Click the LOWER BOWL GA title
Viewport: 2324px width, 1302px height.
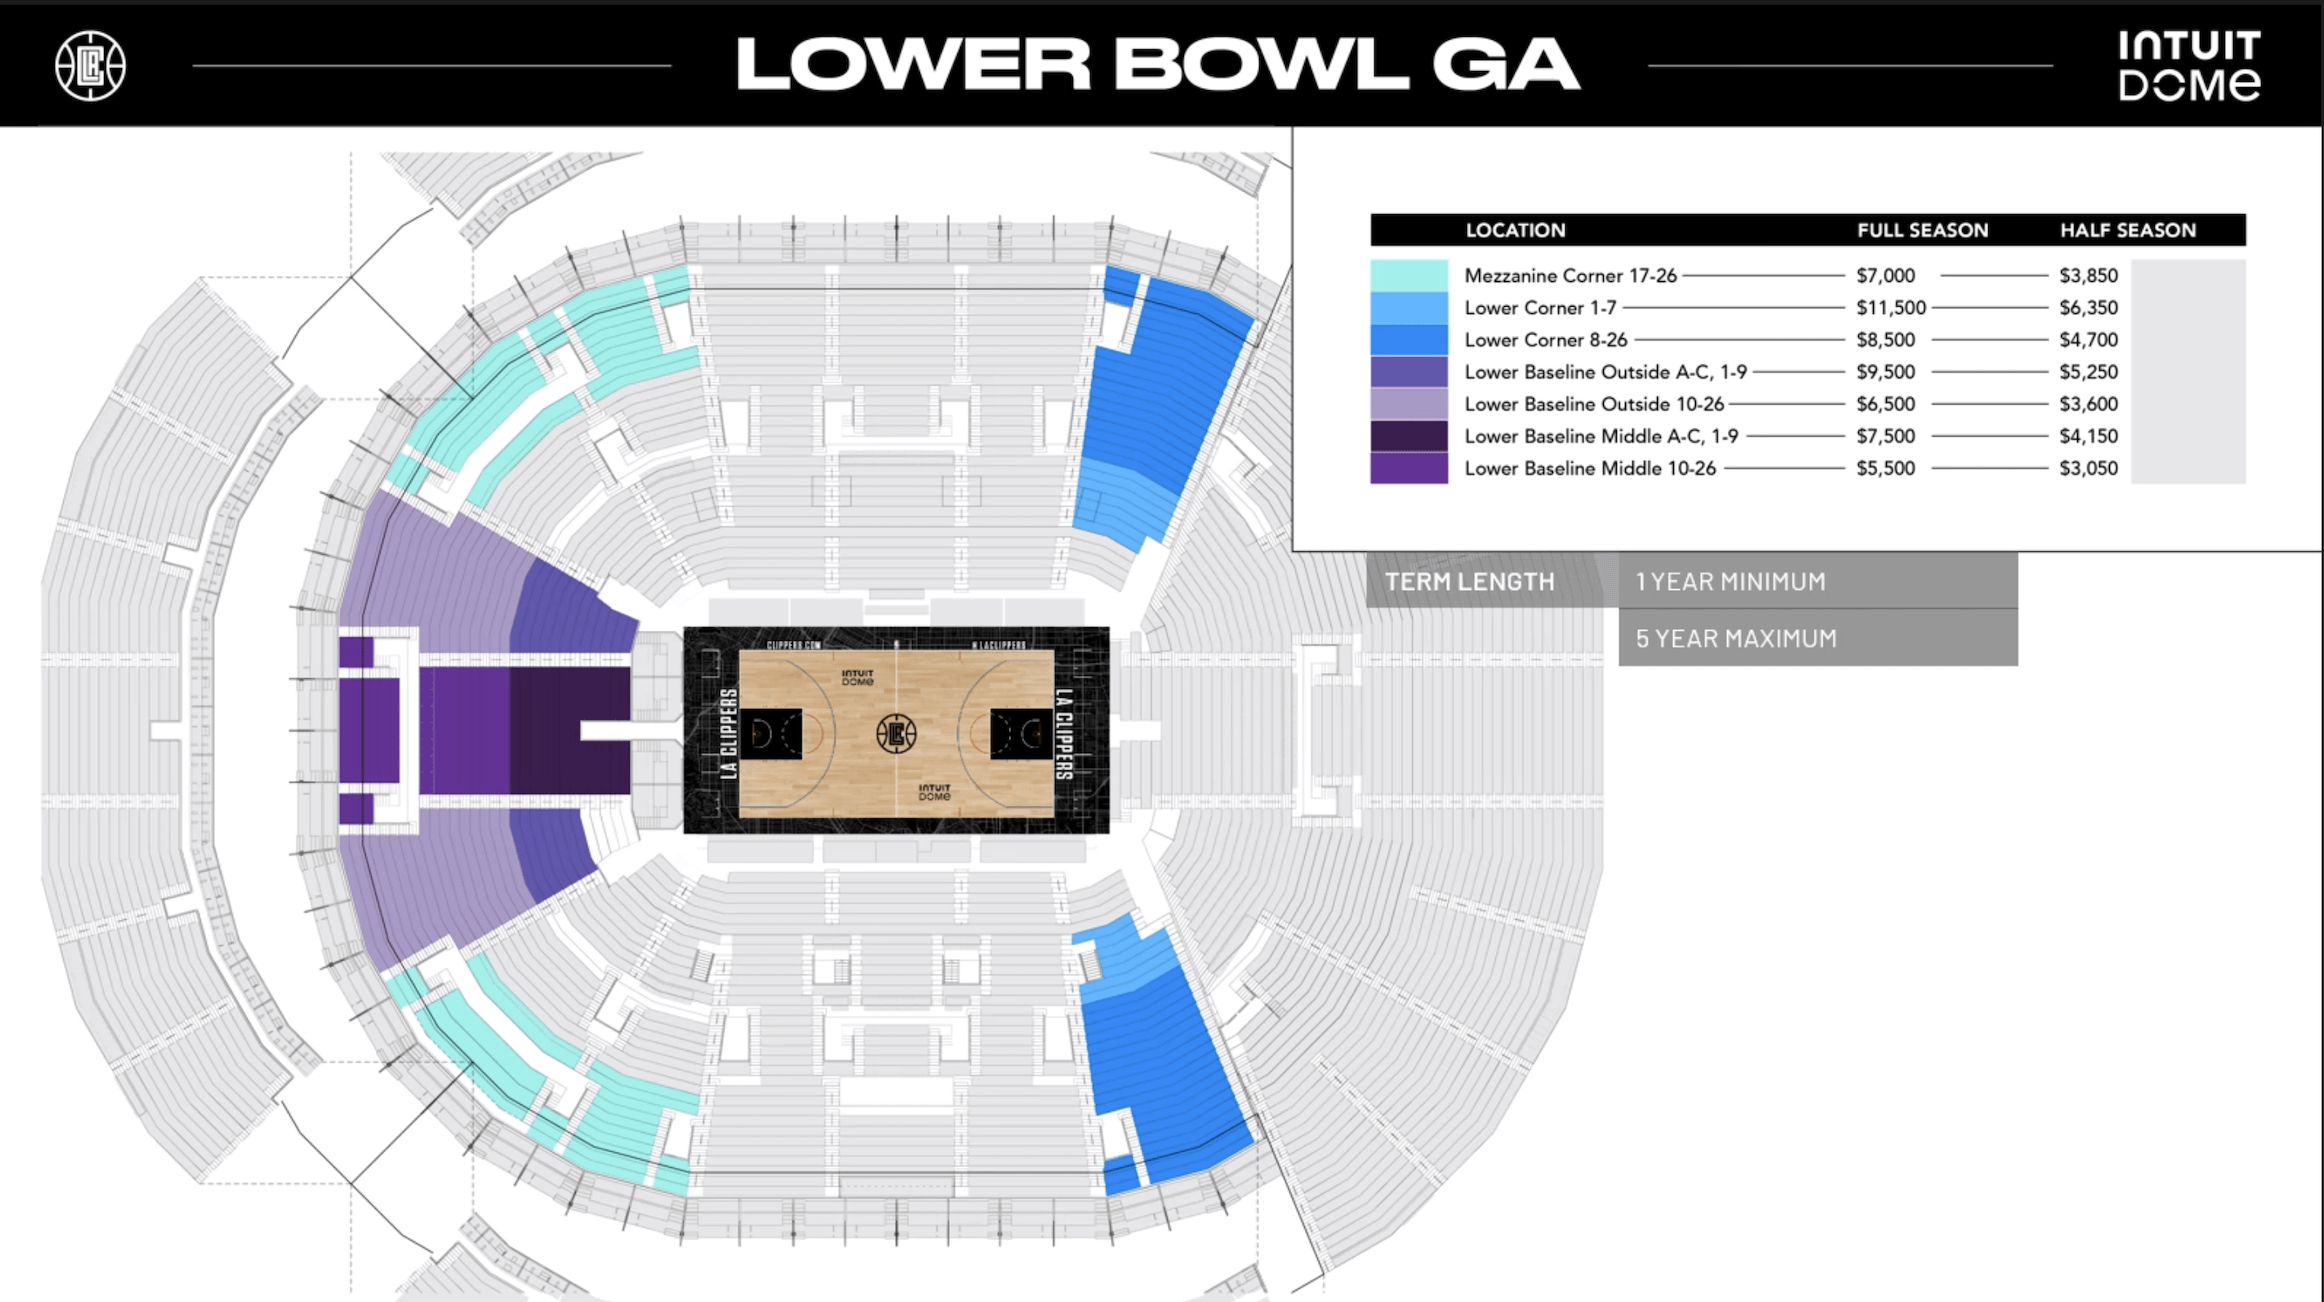pyautogui.click(x=1158, y=65)
